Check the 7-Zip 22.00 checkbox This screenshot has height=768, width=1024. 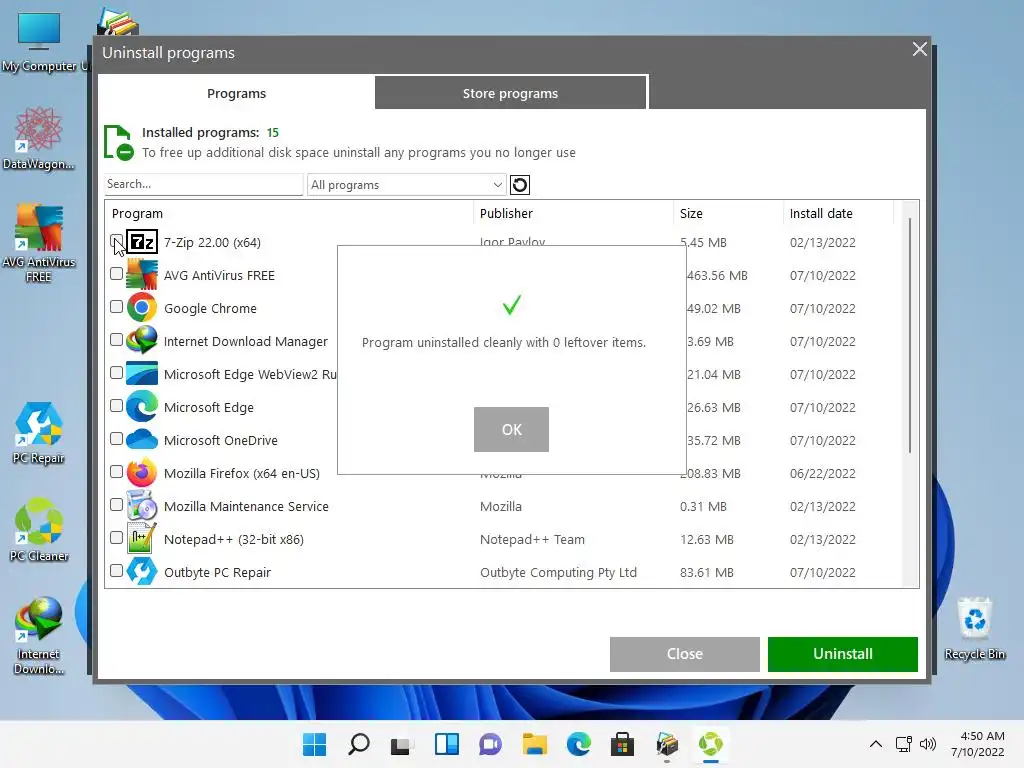116,240
